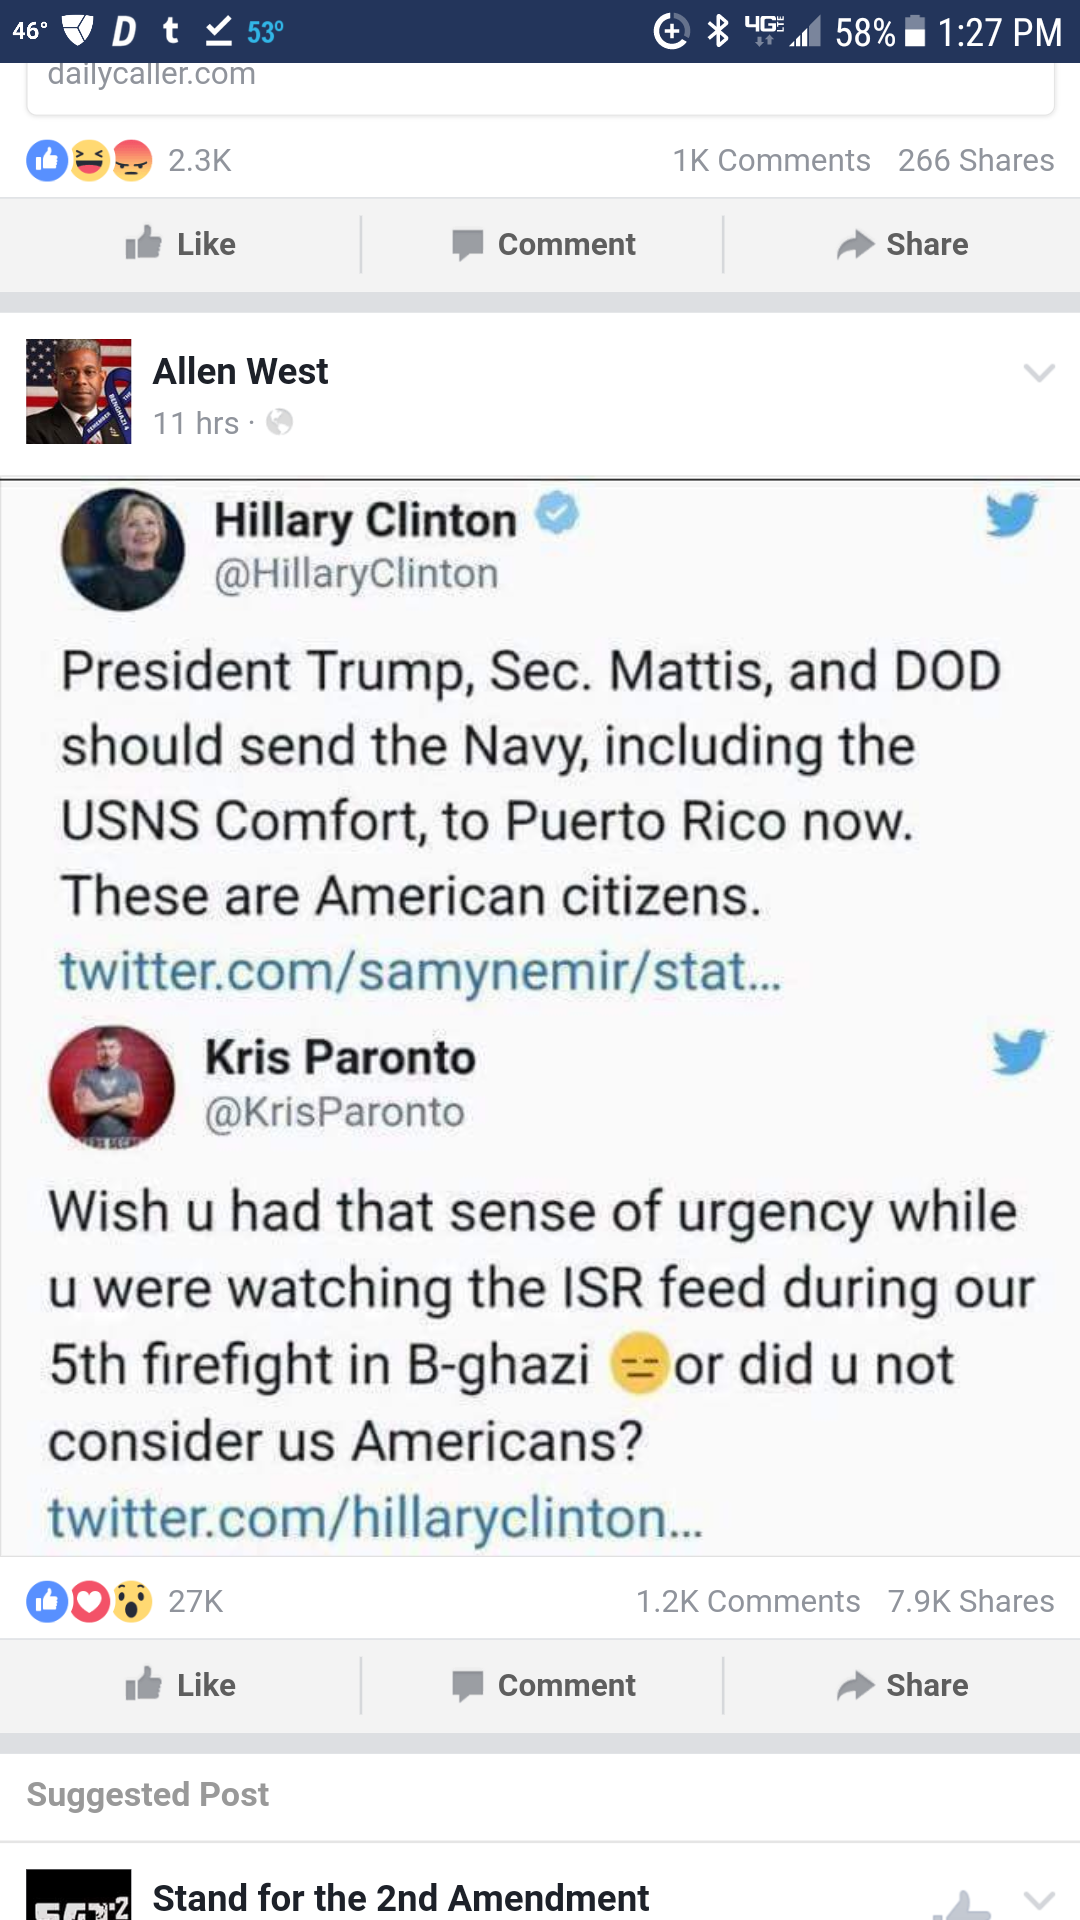
Task: Open the Allen West page name
Action: tap(240, 371)
